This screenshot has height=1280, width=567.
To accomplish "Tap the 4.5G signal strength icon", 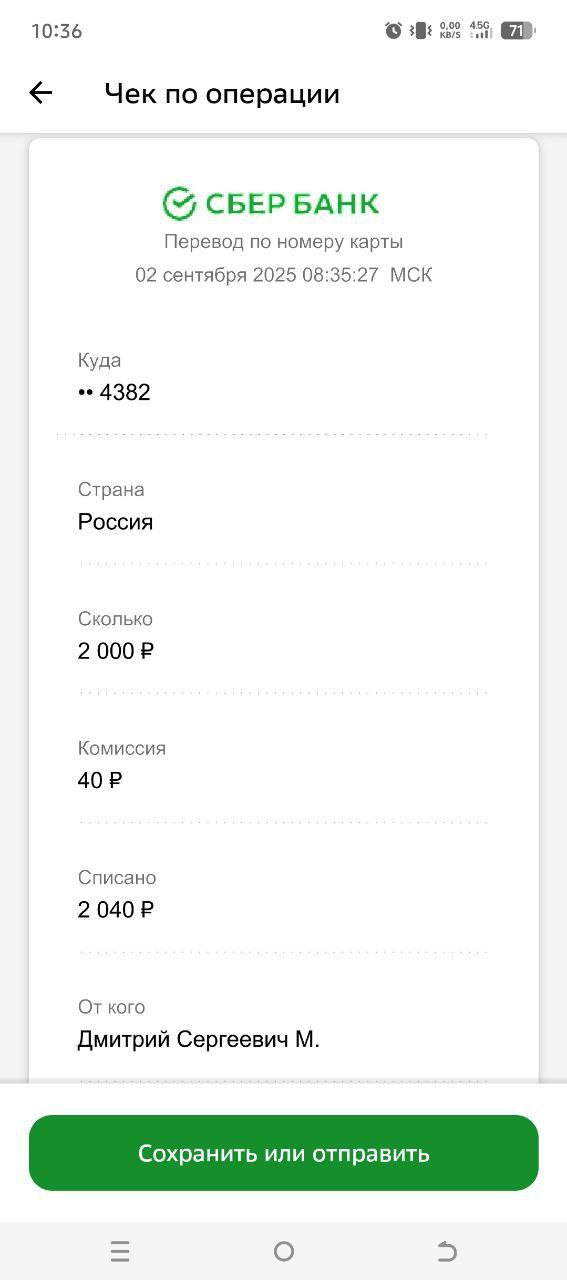I will [481, 31].
